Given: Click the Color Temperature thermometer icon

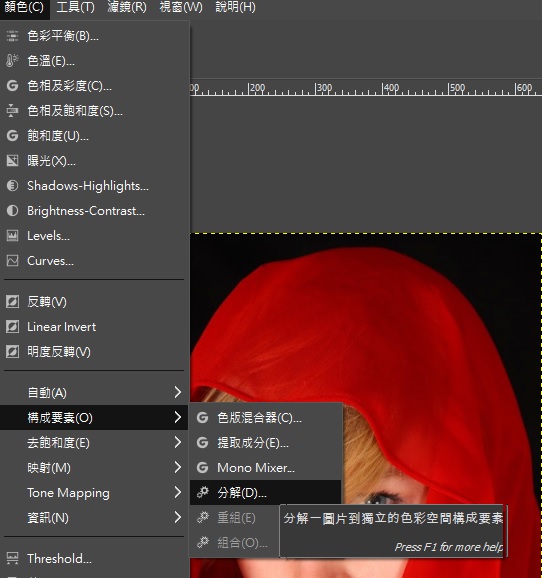Looking at the screenshot, I should click(x=12, y=61).
